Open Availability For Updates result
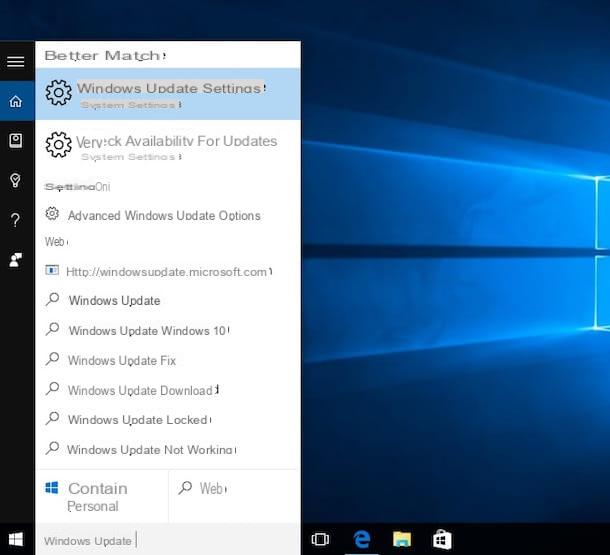This screenshot has height=555, width=610. pyautogui.click(x=168, y=146)
